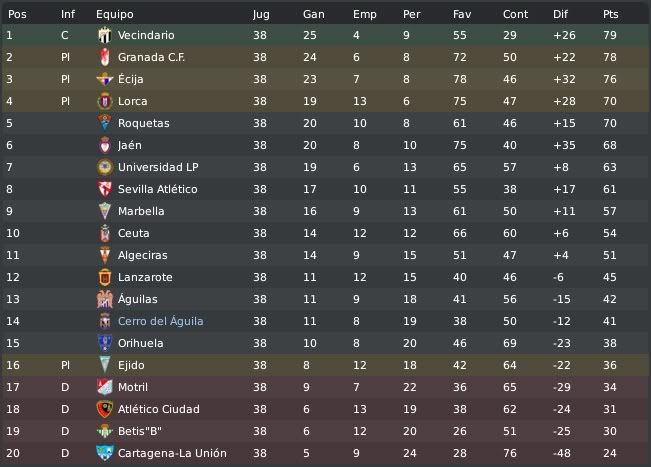Image resolution: width=651 pixels, height=467 pixels.
Task: Open the Cerro del Águila team link
Action: (161, 321)
